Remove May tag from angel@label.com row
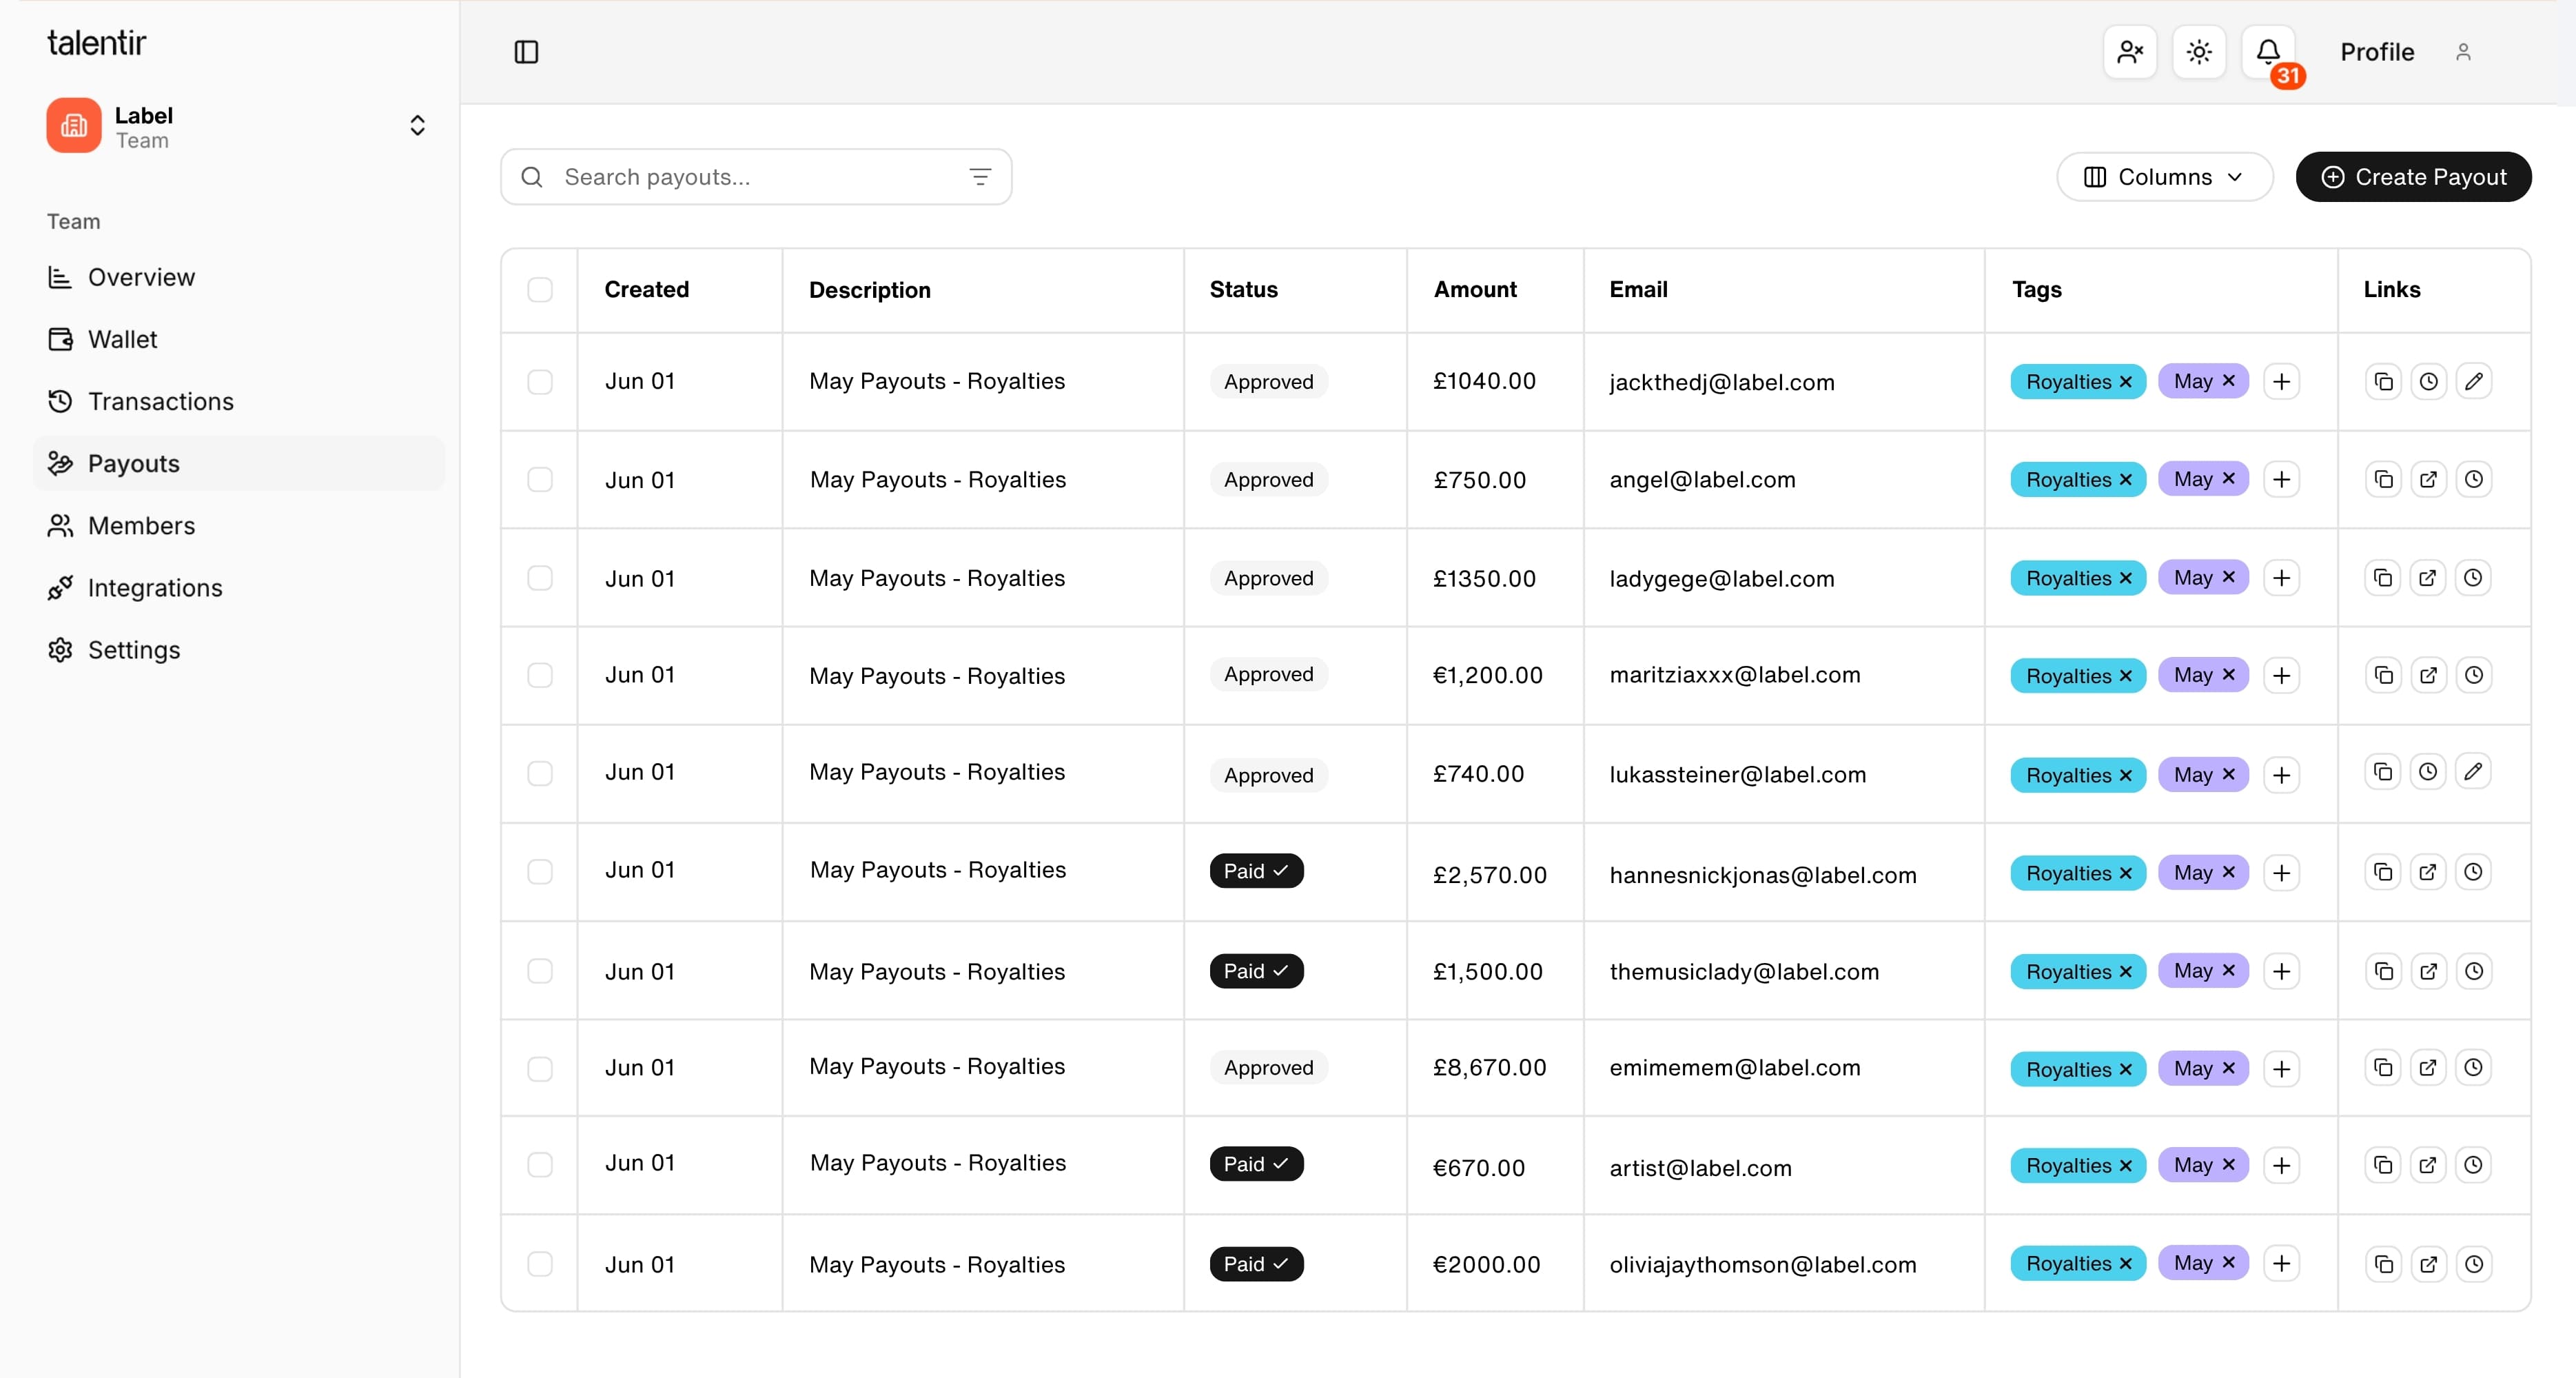 point(2228,479)
